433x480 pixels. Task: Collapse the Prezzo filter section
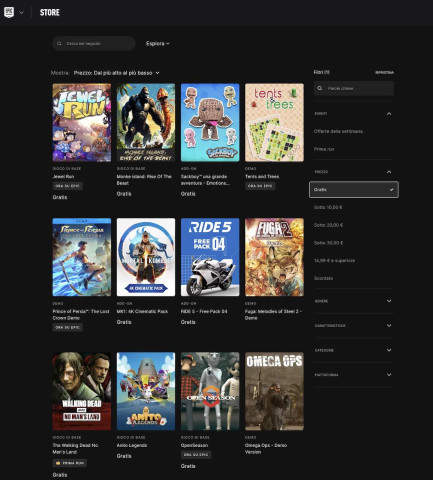click(x=354, y=172)
